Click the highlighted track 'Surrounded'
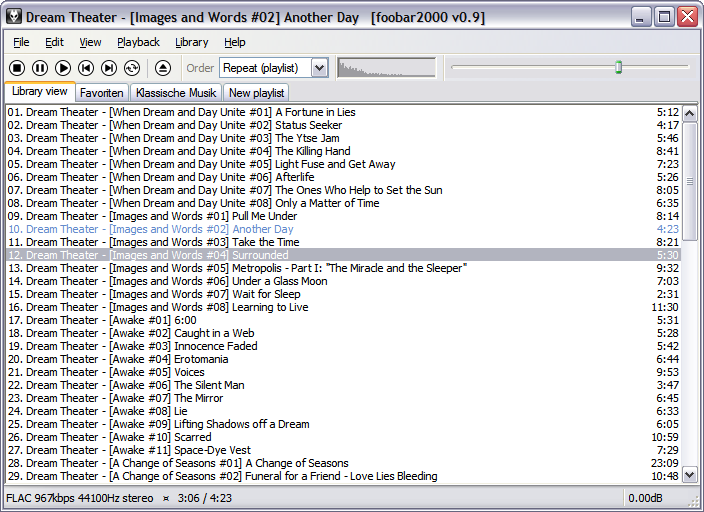Viewport: 704px width, 512px height. tap(343, 255)
